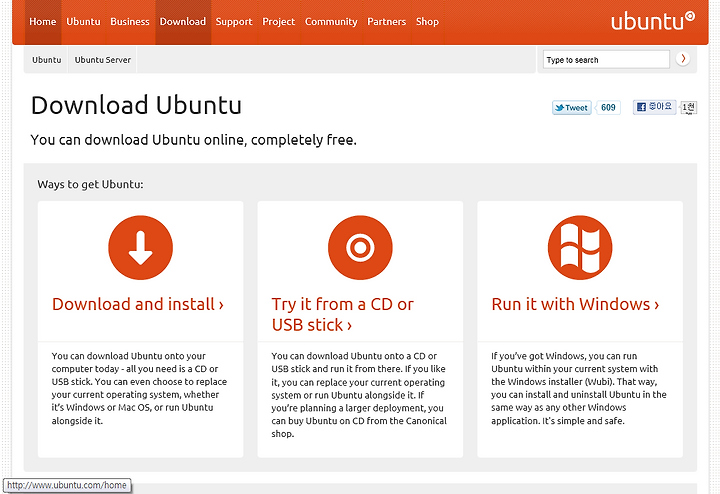
Task: Click the orange Windows logo icon
Action: click(x=580, y=247)
